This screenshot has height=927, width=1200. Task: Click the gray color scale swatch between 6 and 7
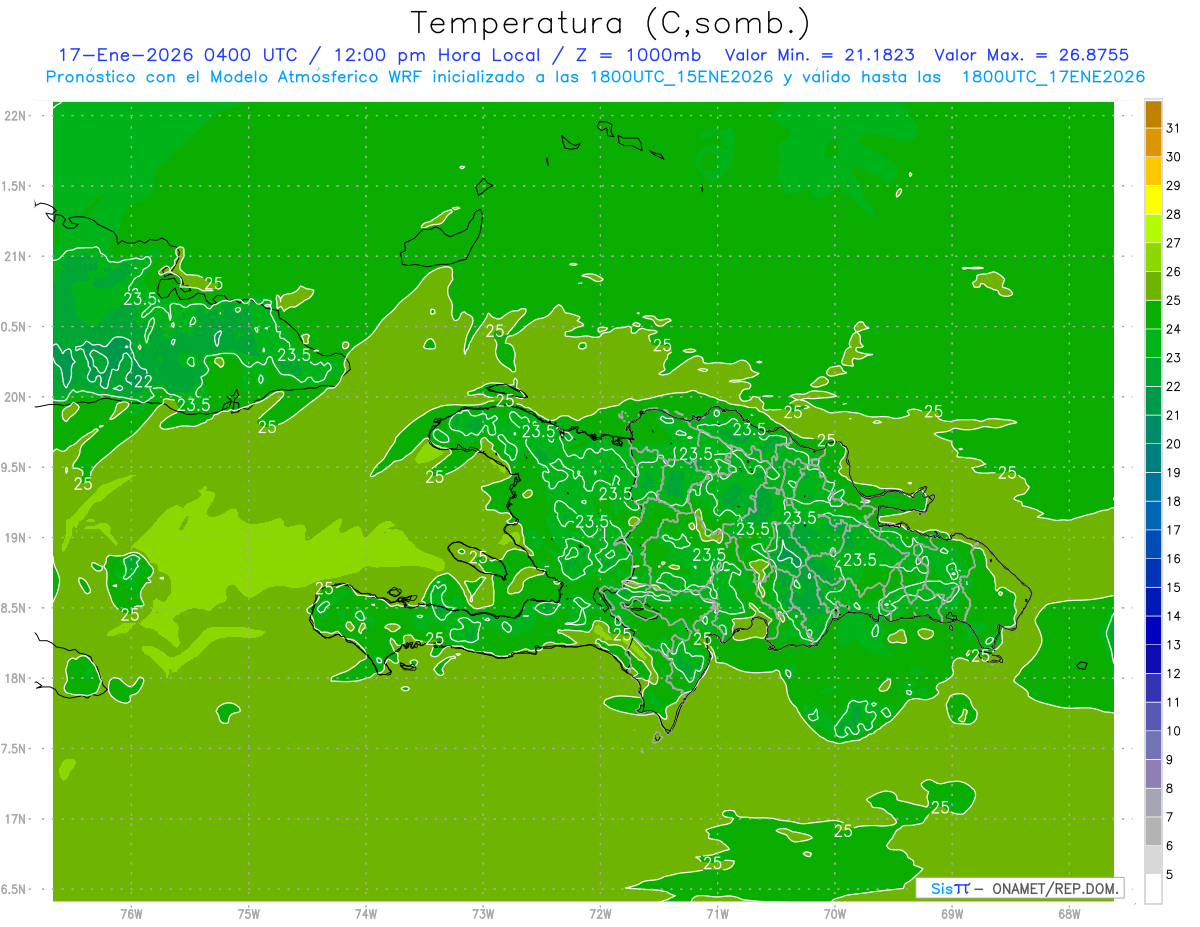(1153, 831)
